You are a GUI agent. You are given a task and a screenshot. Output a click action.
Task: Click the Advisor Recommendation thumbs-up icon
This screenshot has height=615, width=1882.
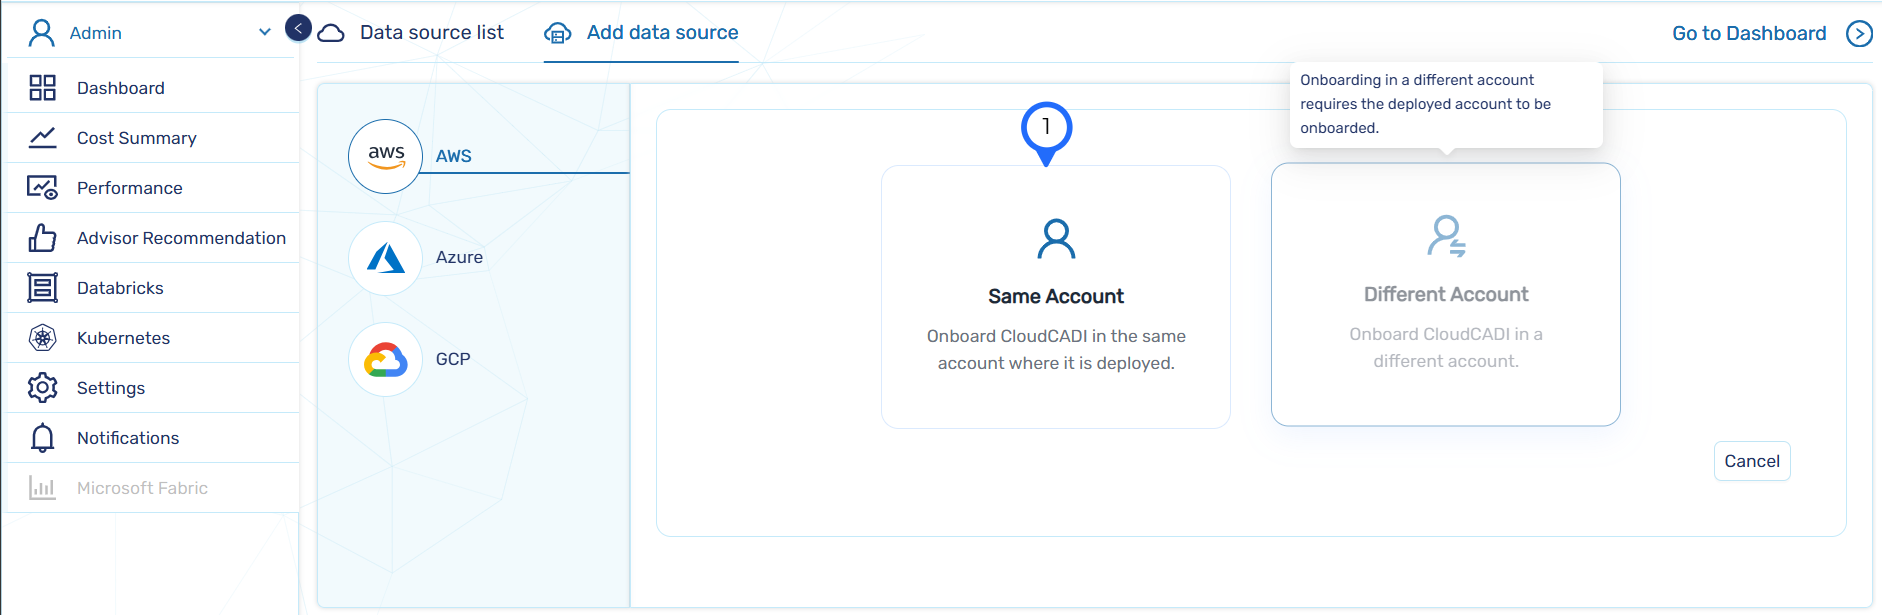pos(42,238)
